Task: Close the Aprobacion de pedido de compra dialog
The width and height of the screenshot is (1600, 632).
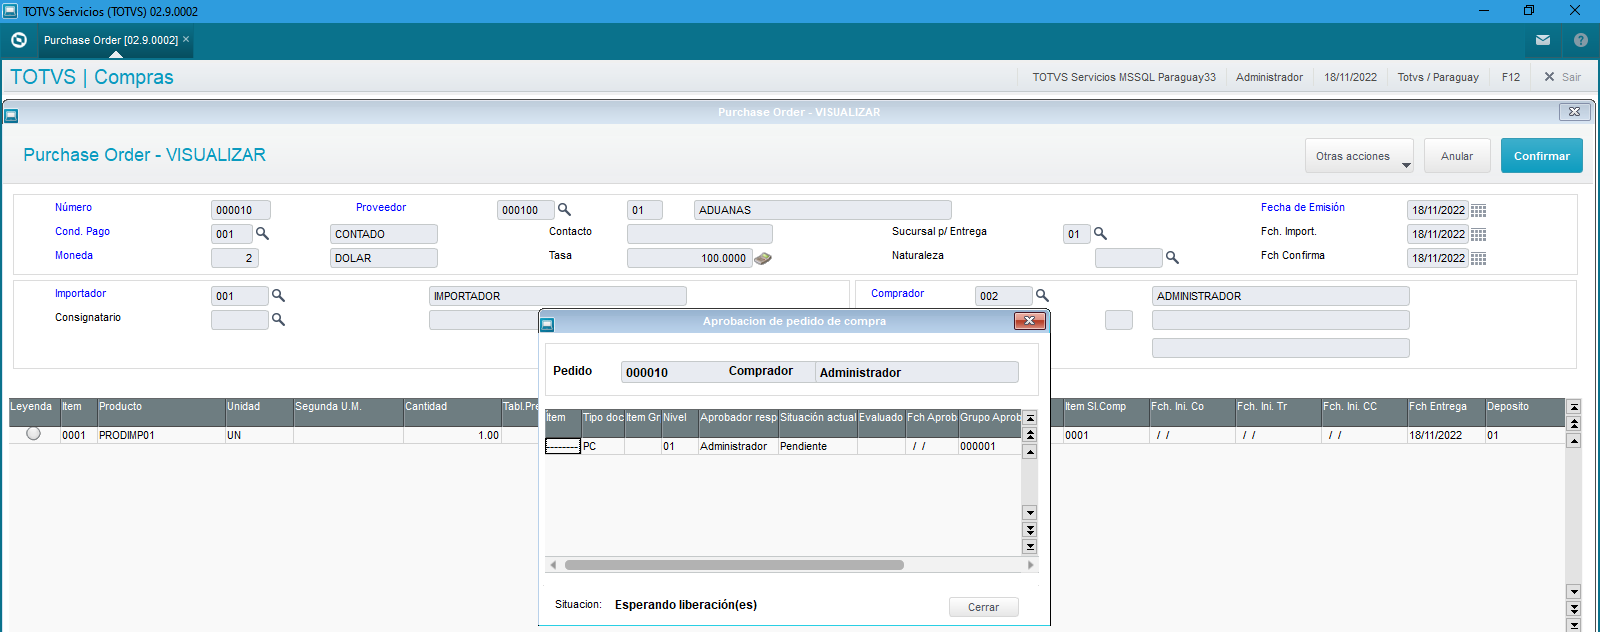Action: point(1030,321)
